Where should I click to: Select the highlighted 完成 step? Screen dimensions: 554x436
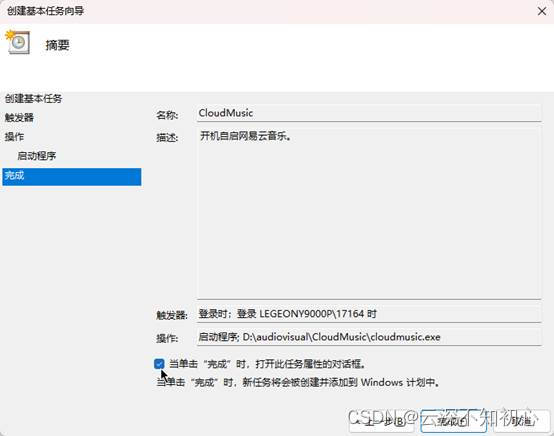(72, 177)
